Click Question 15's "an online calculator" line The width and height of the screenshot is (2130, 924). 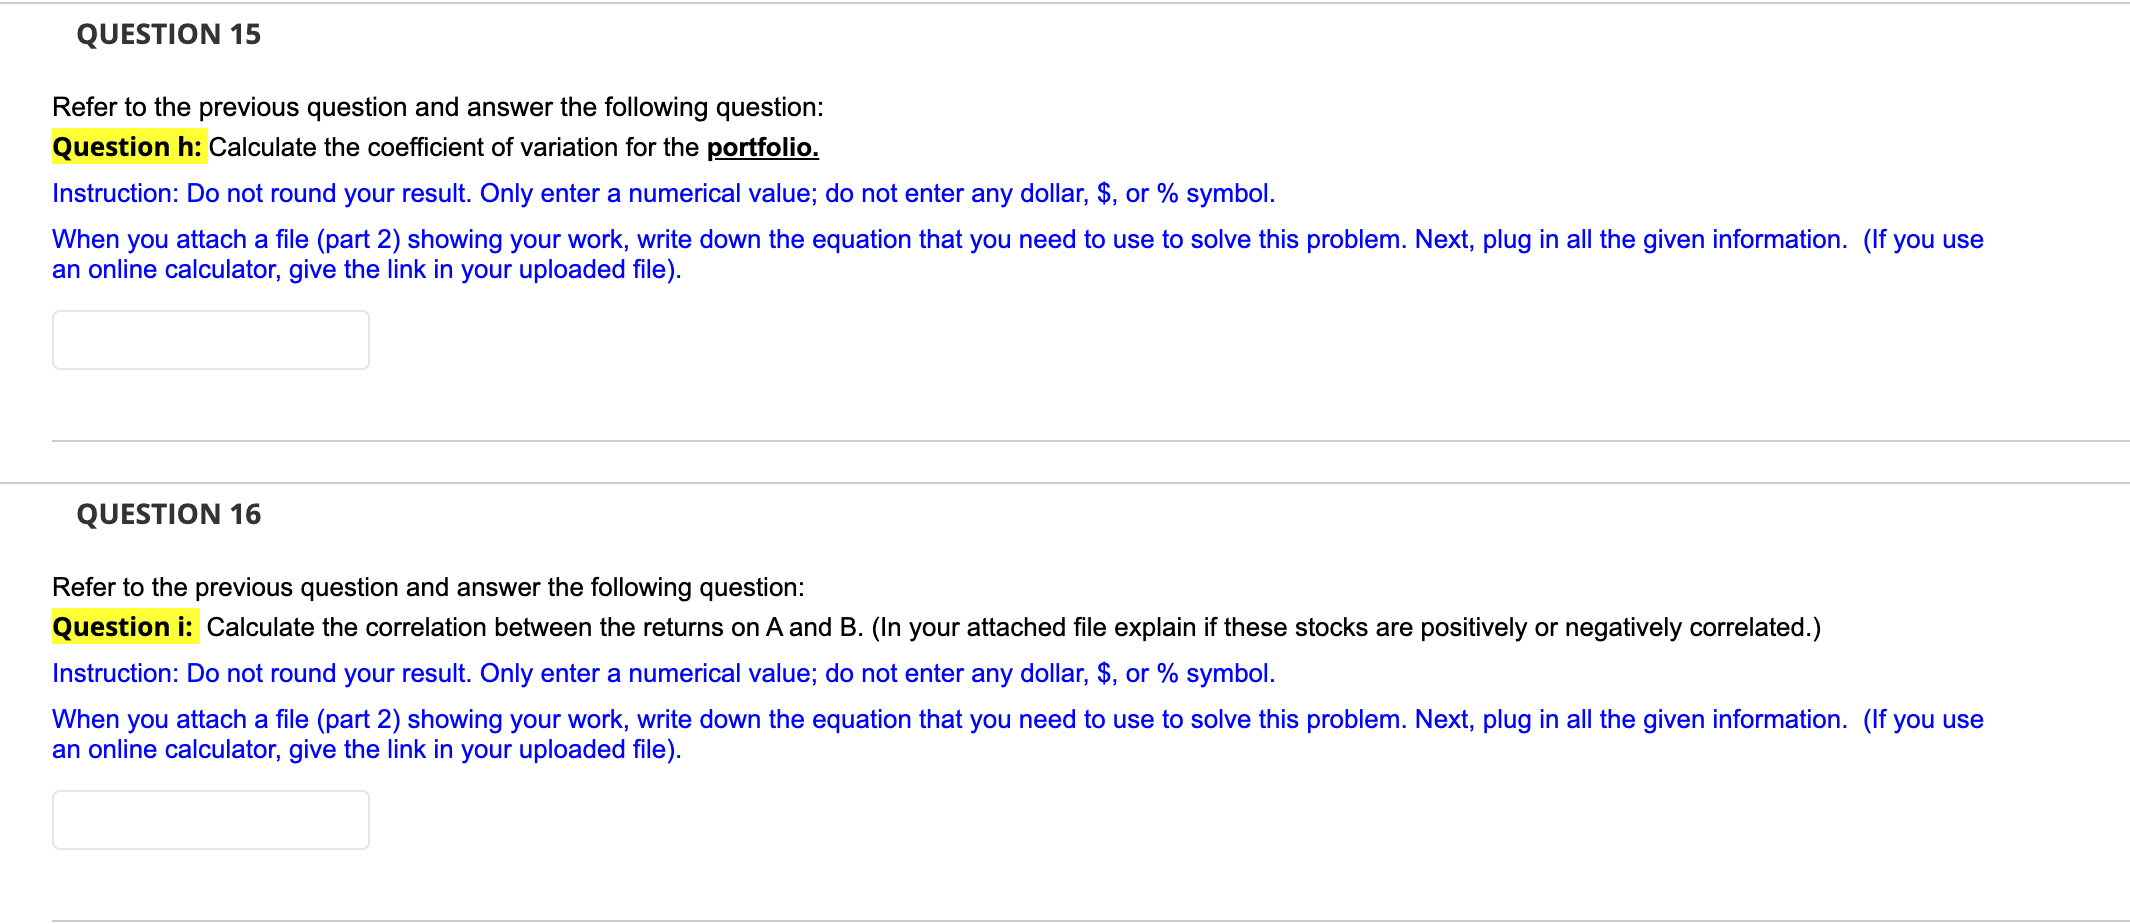[366, 270]
